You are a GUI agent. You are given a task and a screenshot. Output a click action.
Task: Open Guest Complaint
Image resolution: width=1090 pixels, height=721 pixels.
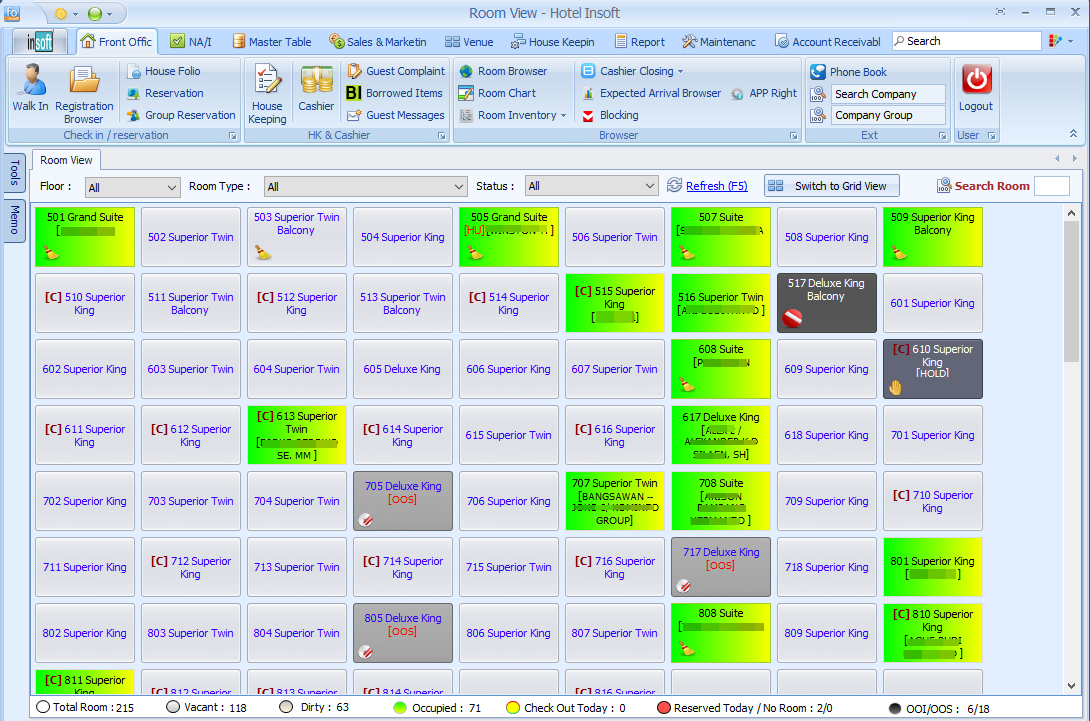(396, 71)
